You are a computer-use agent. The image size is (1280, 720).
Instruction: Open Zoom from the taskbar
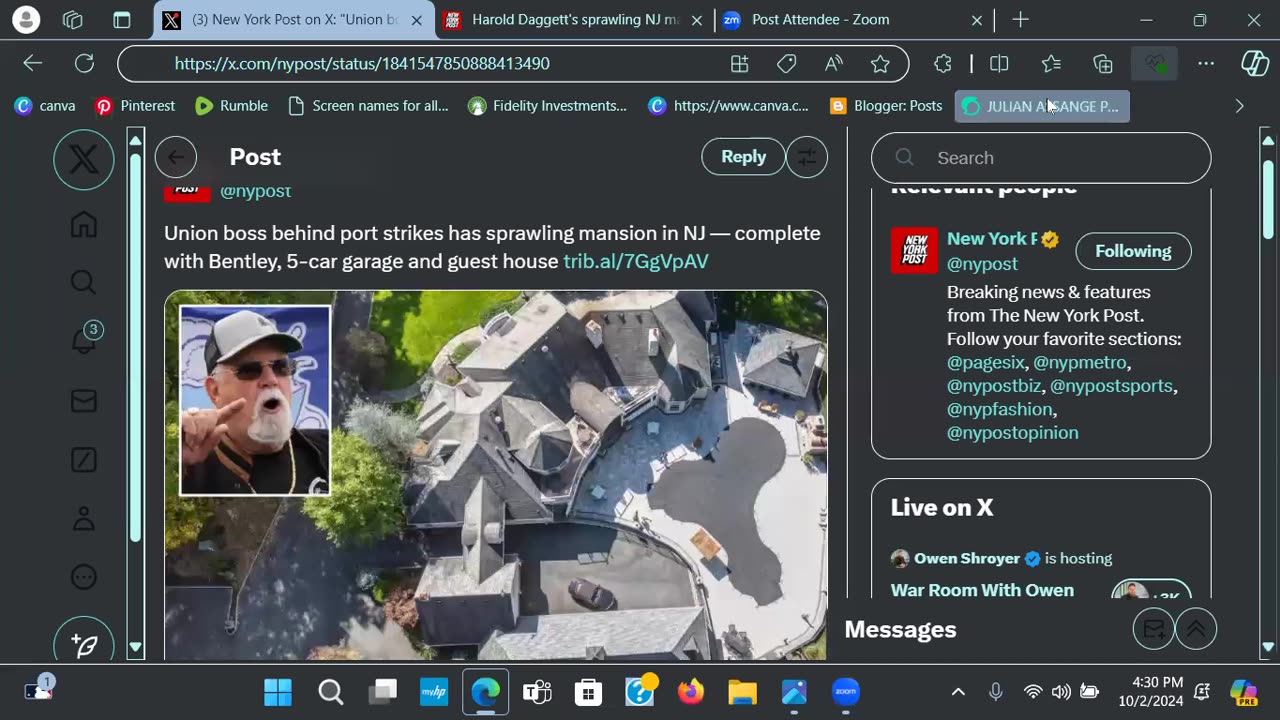[845, 692]
